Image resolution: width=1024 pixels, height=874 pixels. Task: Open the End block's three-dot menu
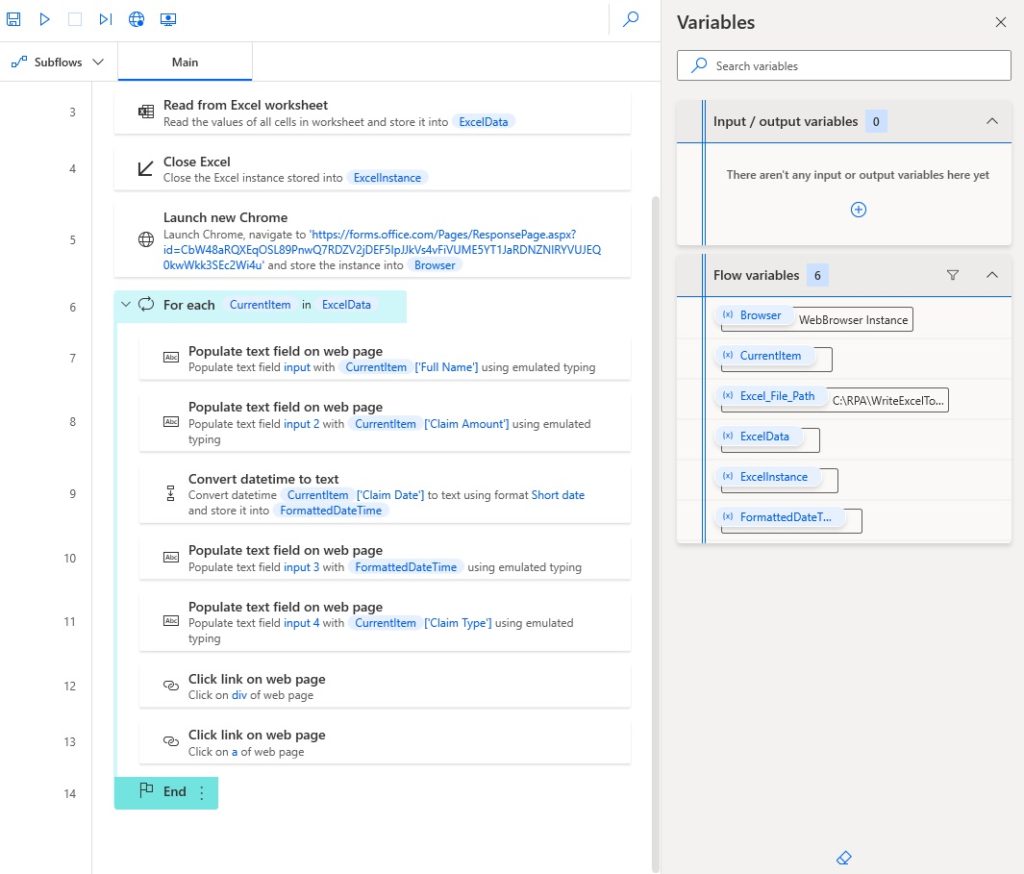pyautogui.click(x=202, y=791)
